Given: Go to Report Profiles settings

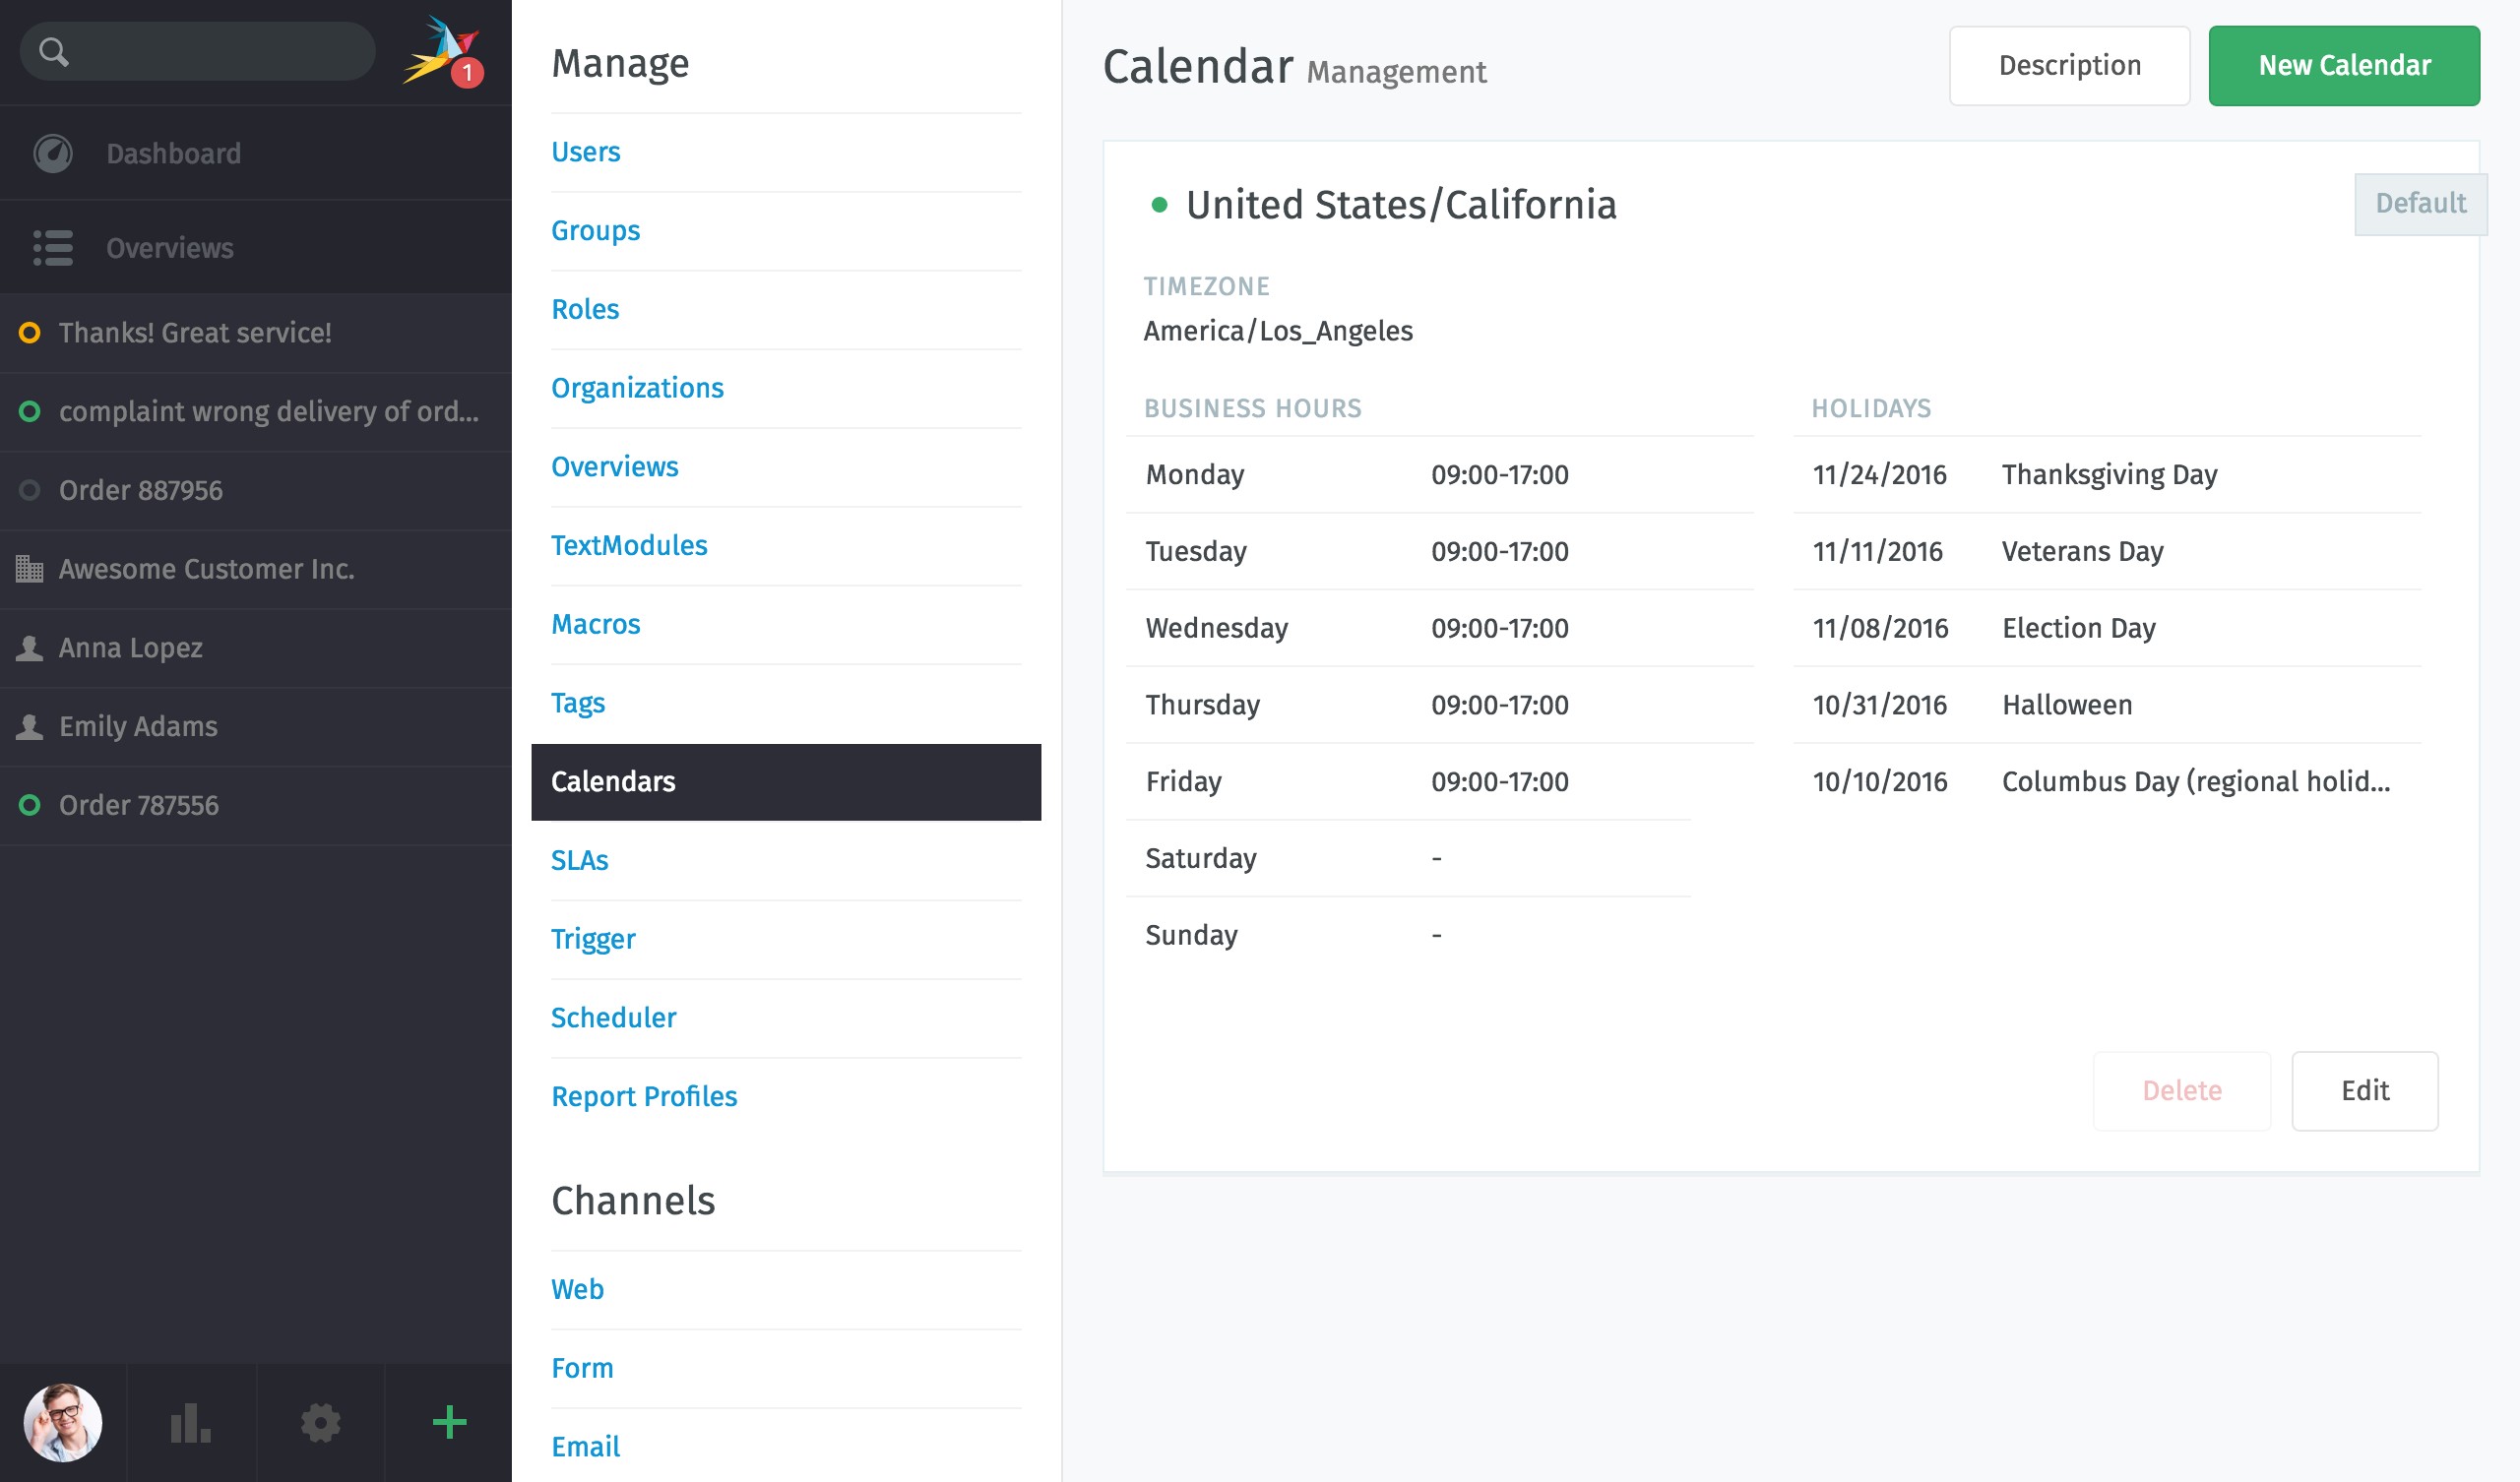Looking at the screenshot, I should (643, 1096).
